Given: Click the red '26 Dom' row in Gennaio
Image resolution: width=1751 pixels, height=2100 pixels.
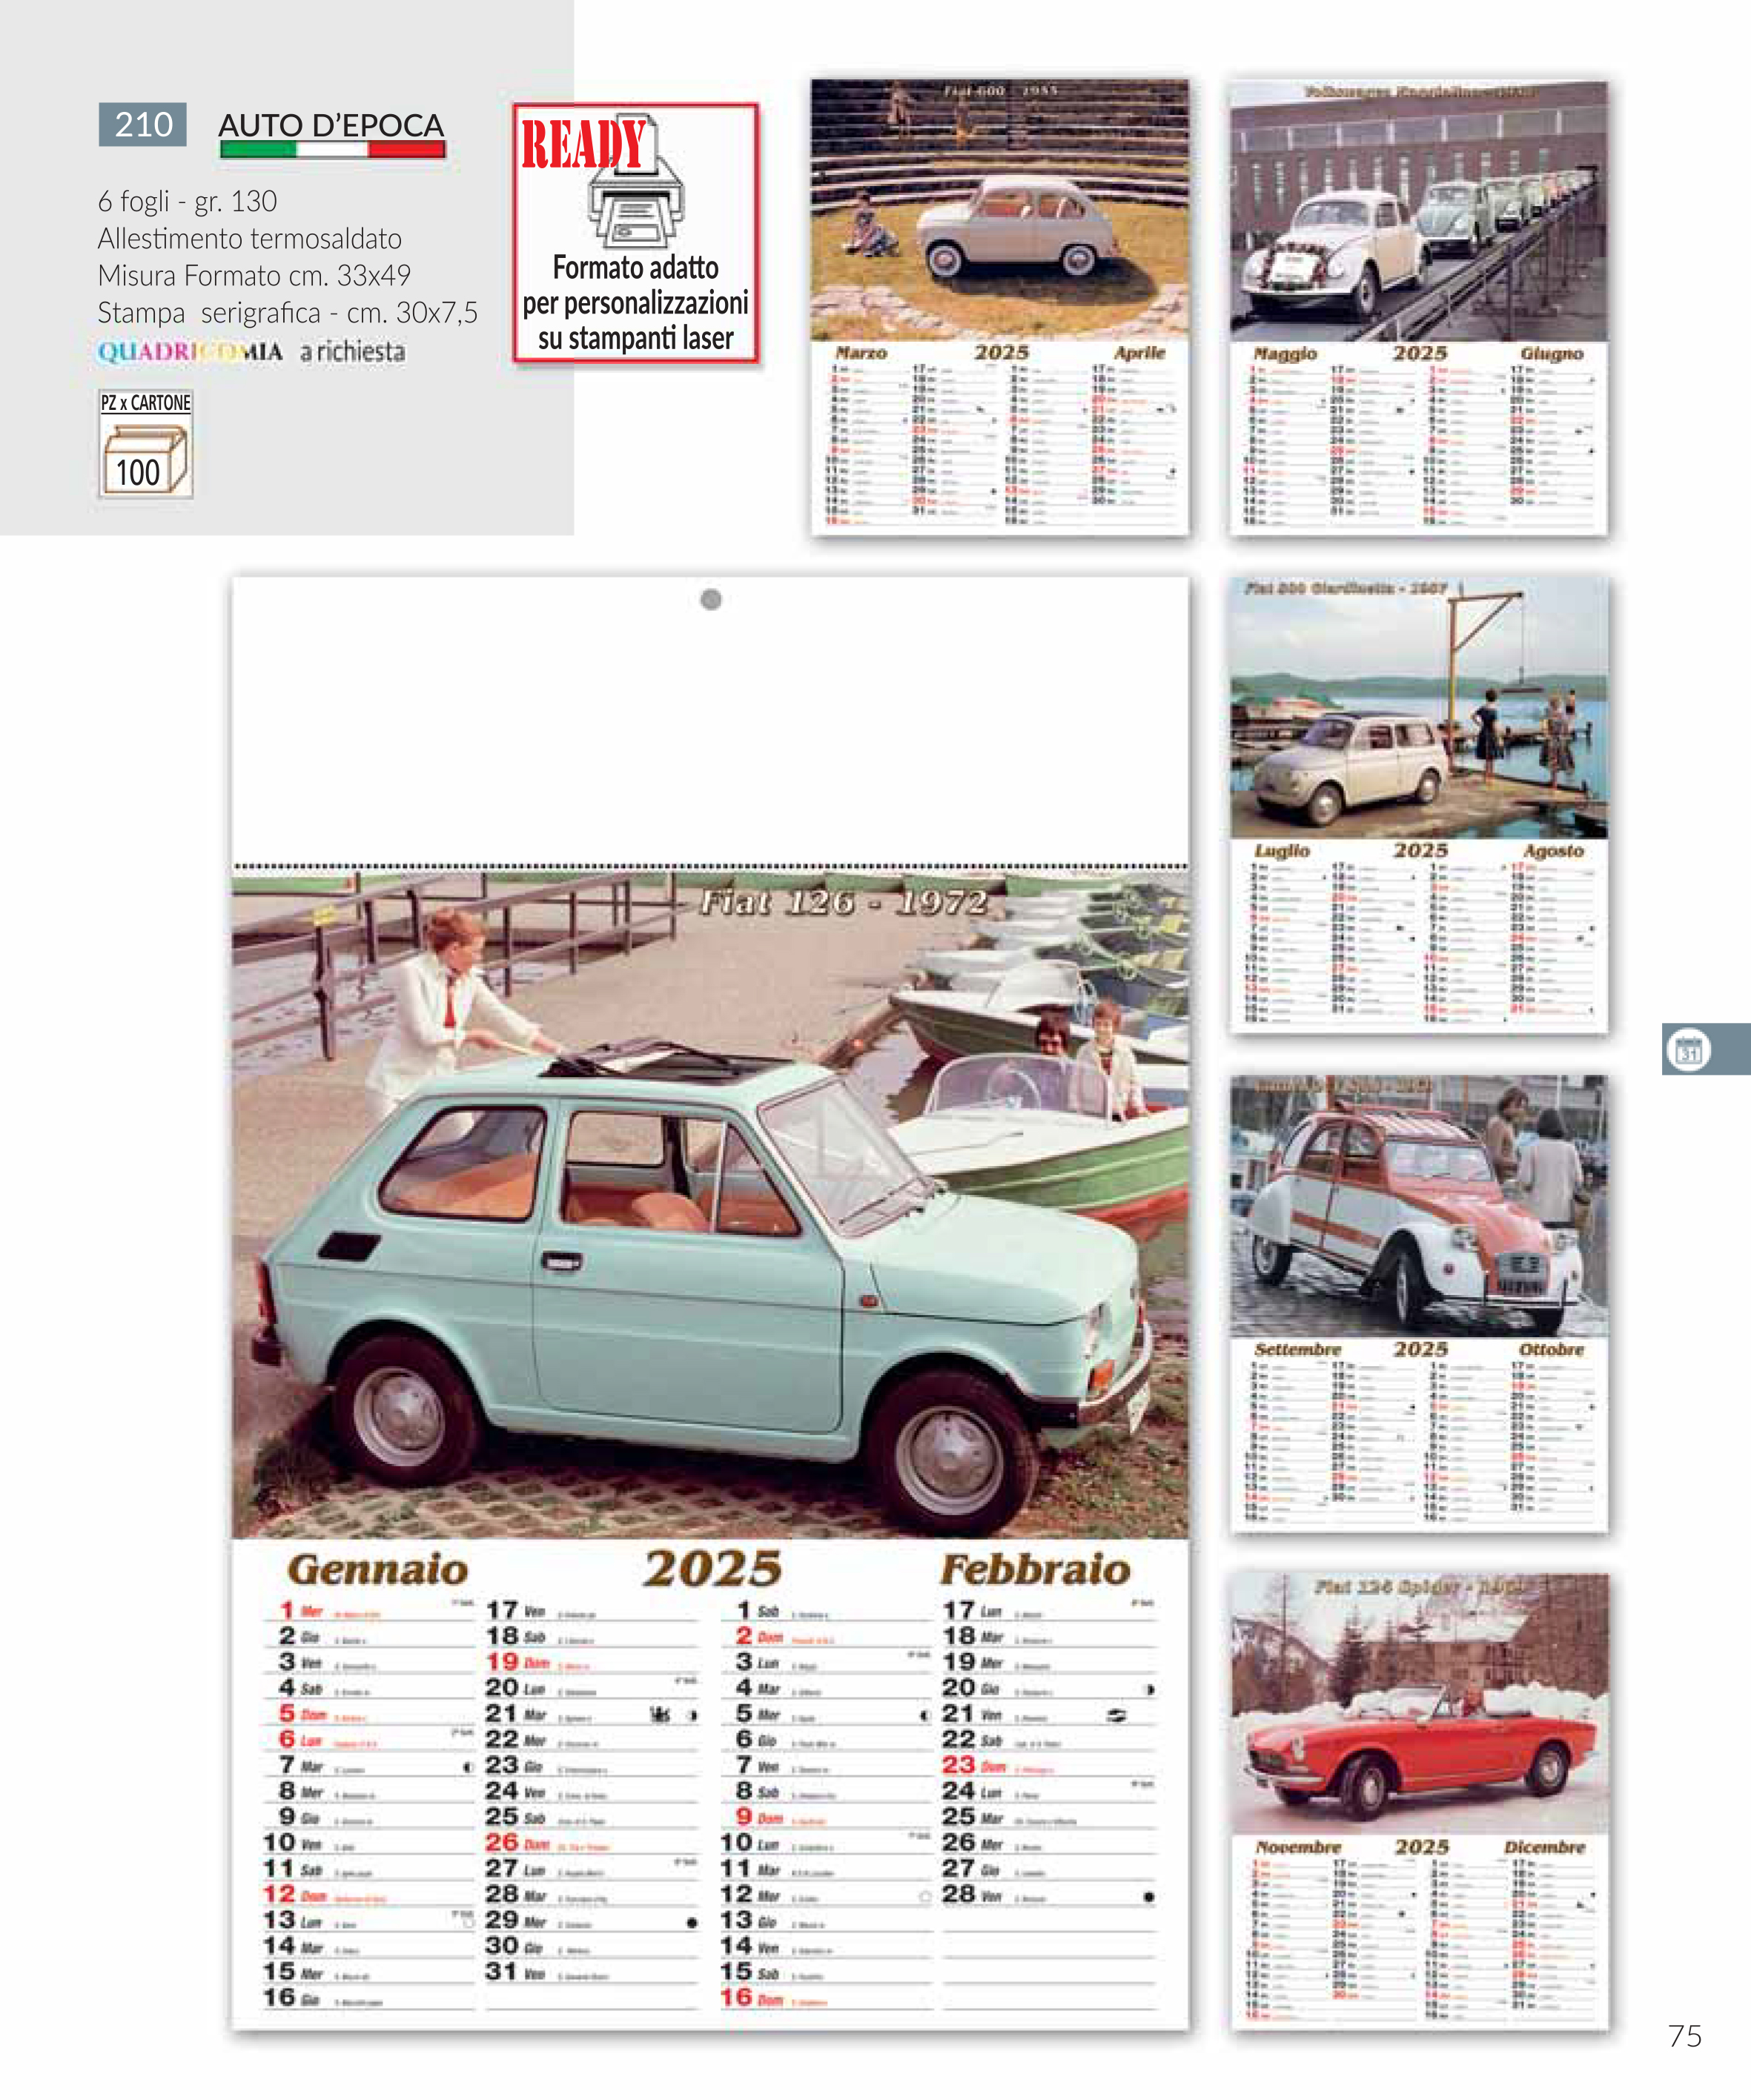Looking at the screenshot, I should (592, 1843).
